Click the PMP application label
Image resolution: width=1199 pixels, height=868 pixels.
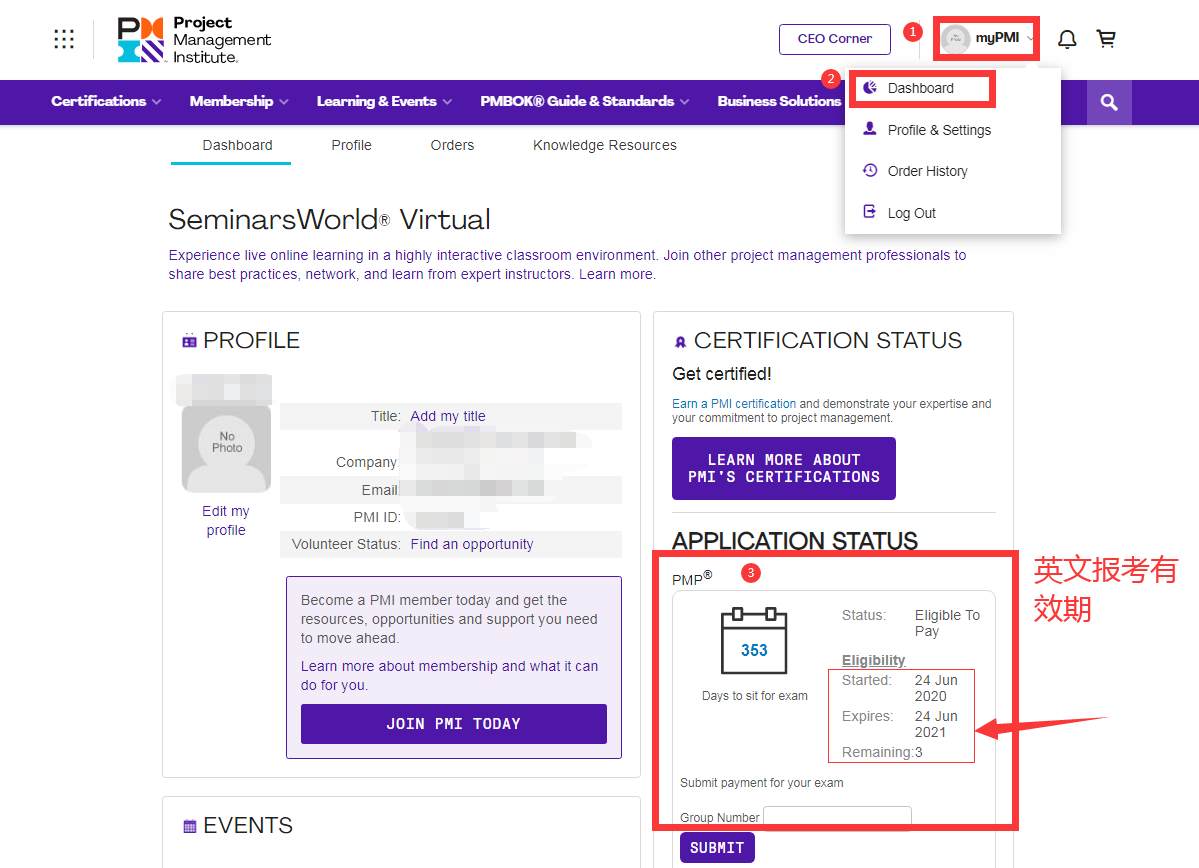pyautogui.click(x=691, y=578)
